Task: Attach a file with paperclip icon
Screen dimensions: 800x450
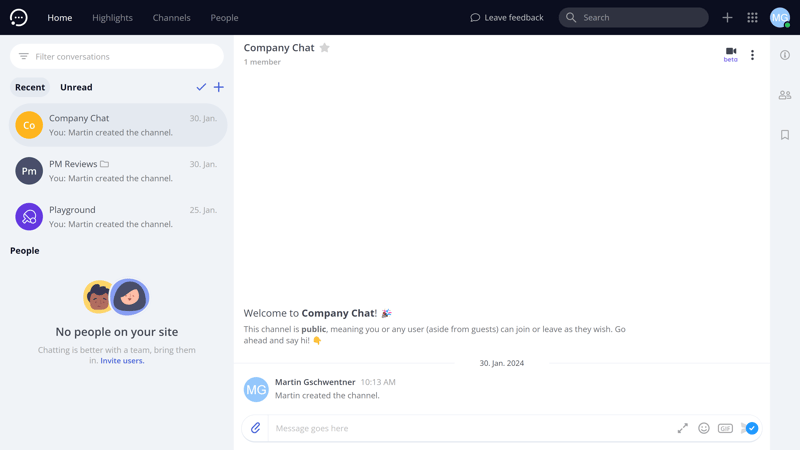Action: click(255, 428)
